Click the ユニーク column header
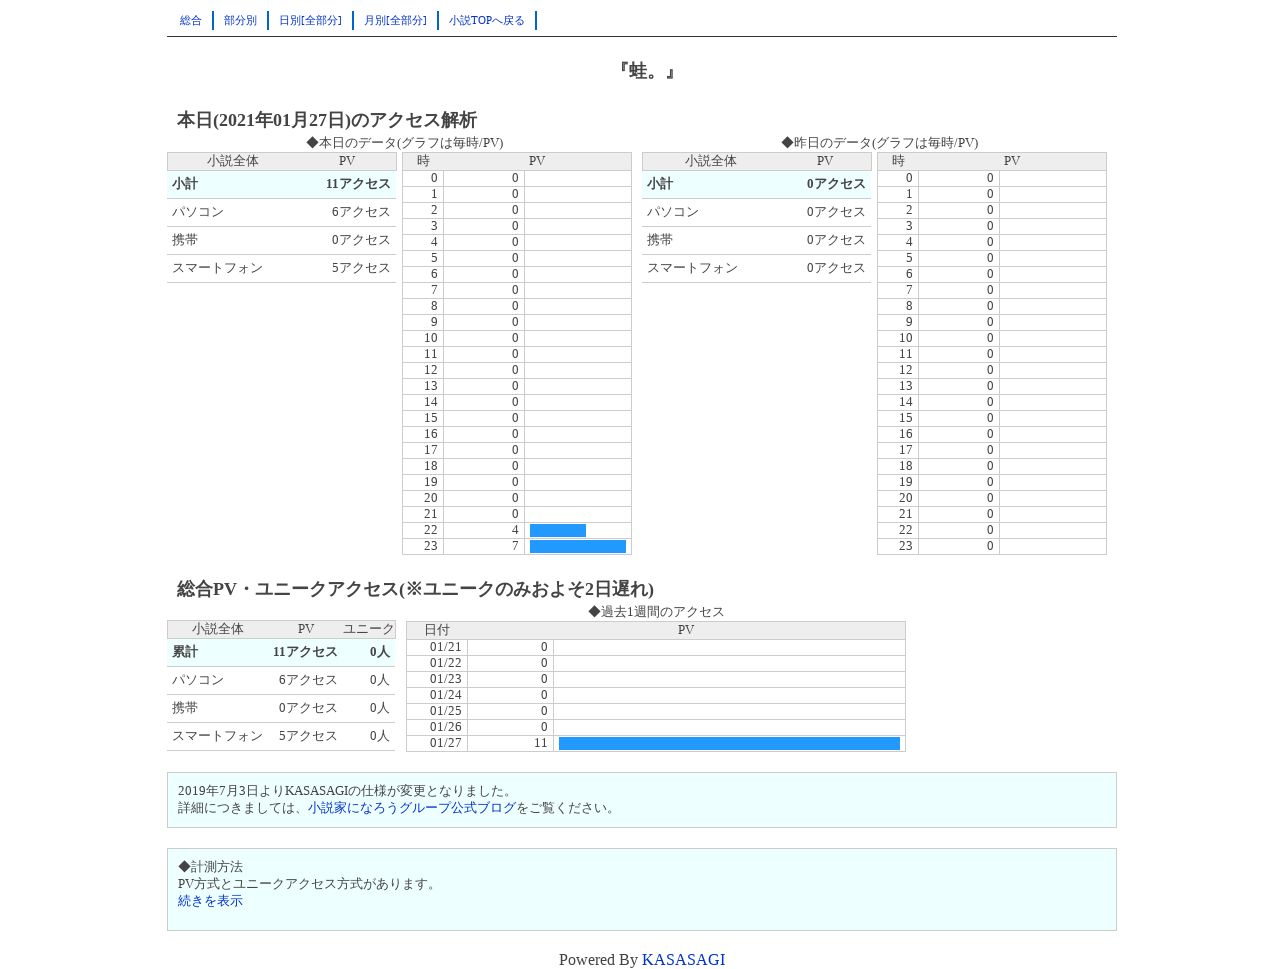 pyautogui.click(x=368, y=629)
